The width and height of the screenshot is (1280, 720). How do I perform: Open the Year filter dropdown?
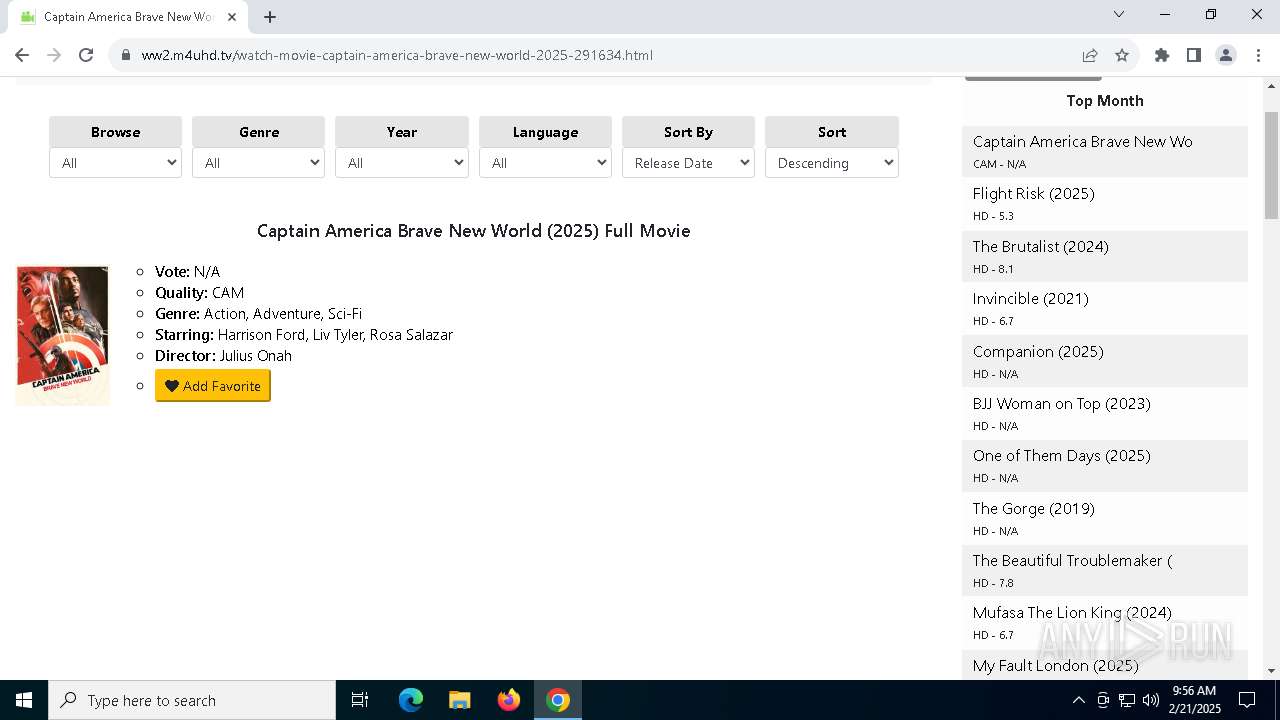coord(402,163)
